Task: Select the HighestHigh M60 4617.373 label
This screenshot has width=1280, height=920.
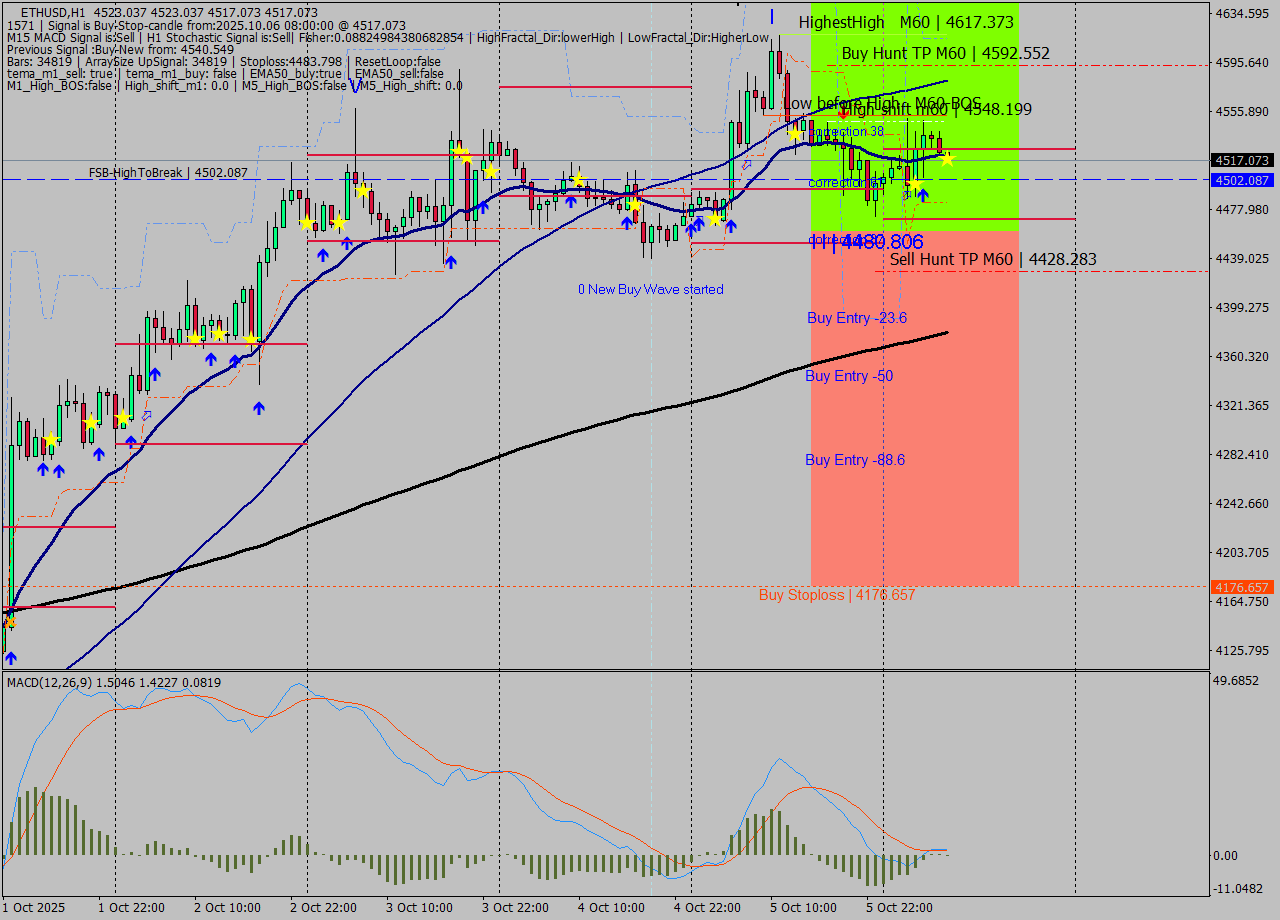Action: point(905,22)
